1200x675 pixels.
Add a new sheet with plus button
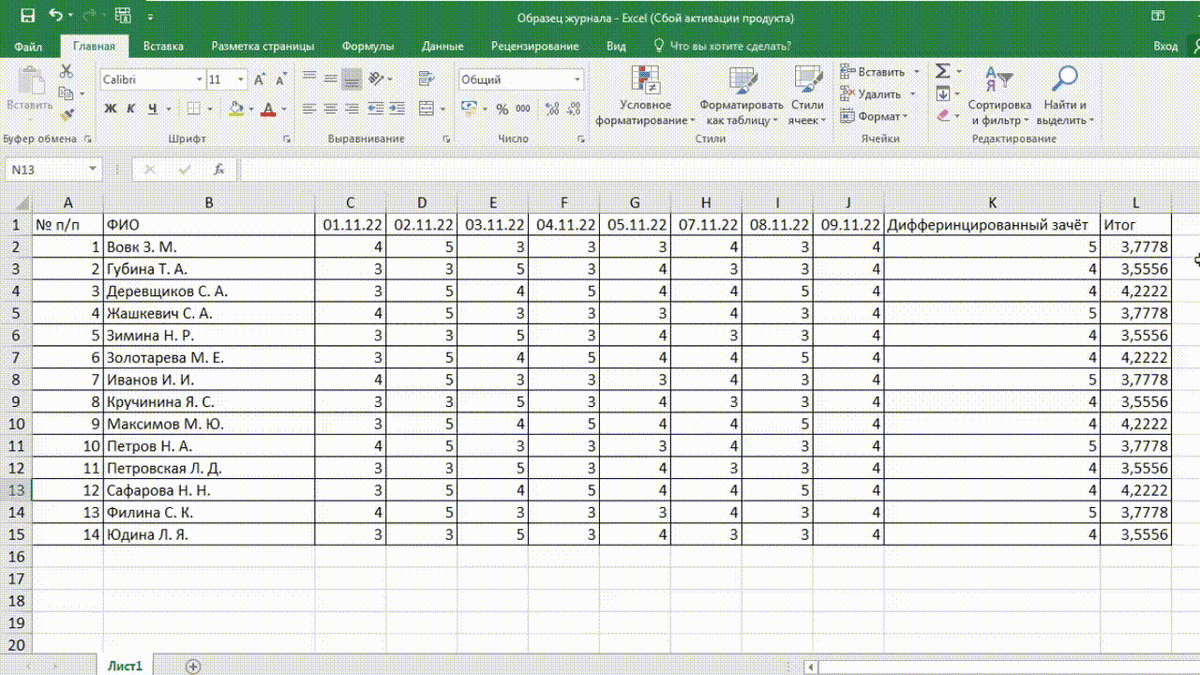[194, 666]
